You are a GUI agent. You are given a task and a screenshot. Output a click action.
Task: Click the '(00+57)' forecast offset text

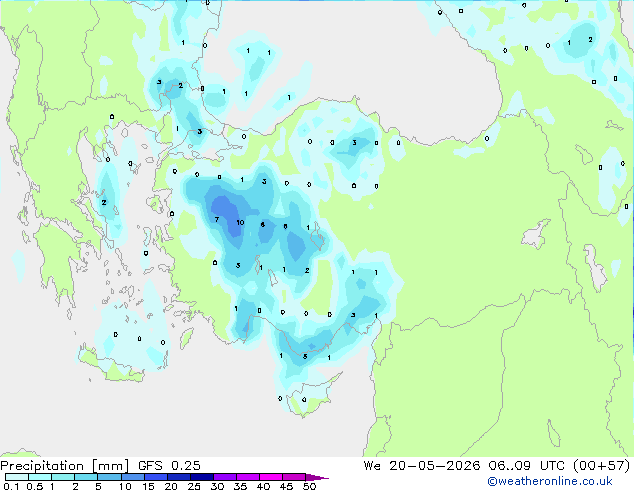click(601, 466)
